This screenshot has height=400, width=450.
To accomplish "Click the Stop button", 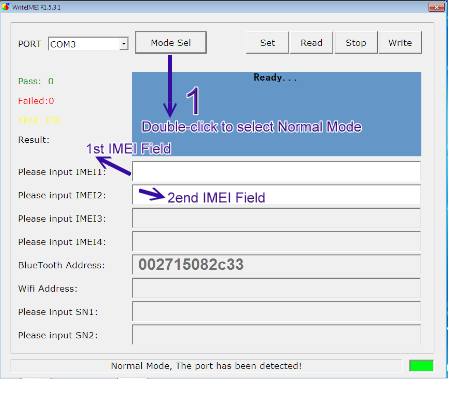I will coord(356,43).
